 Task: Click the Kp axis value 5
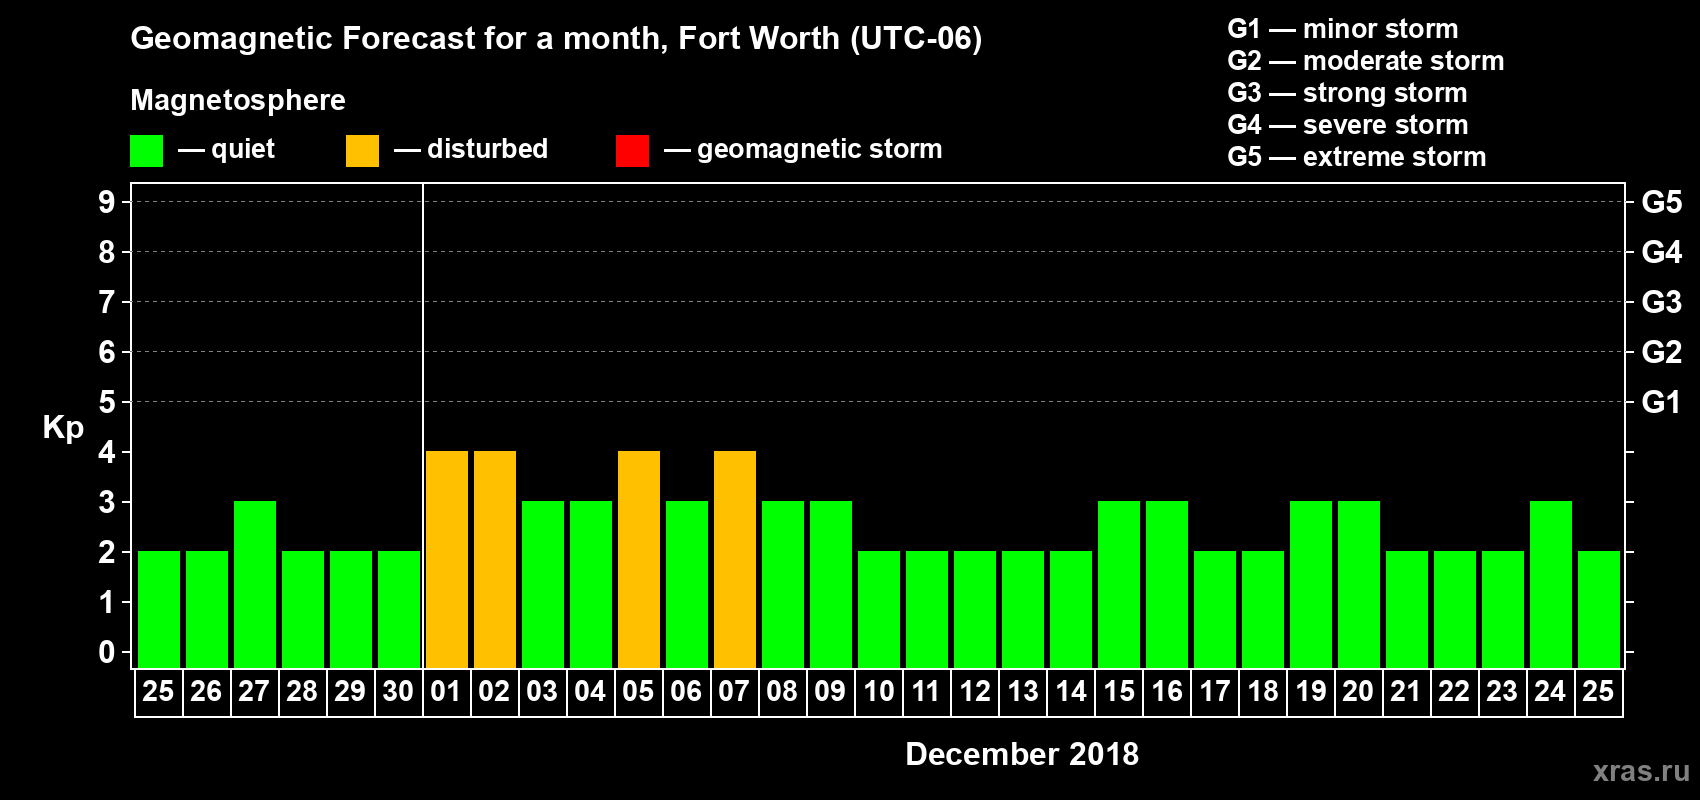click(x=107, y=402)
